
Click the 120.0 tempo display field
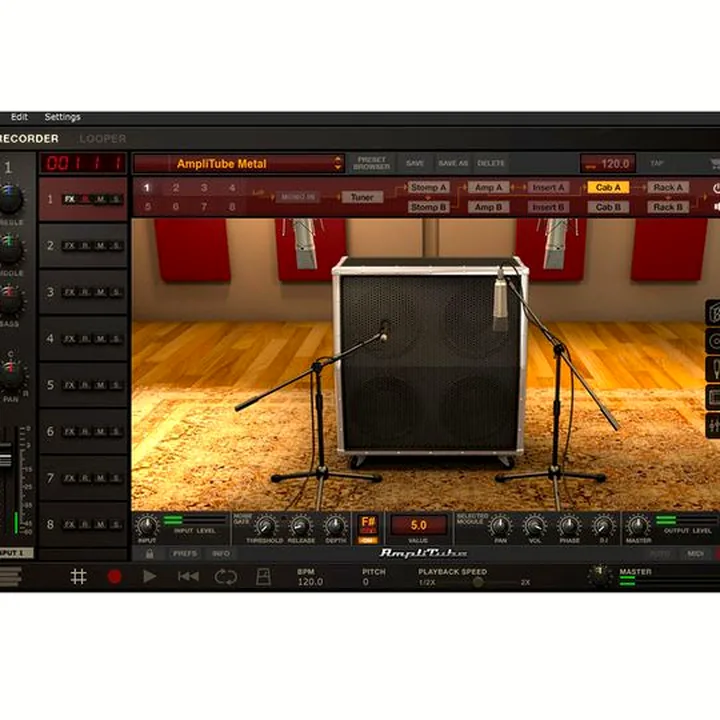608,164
